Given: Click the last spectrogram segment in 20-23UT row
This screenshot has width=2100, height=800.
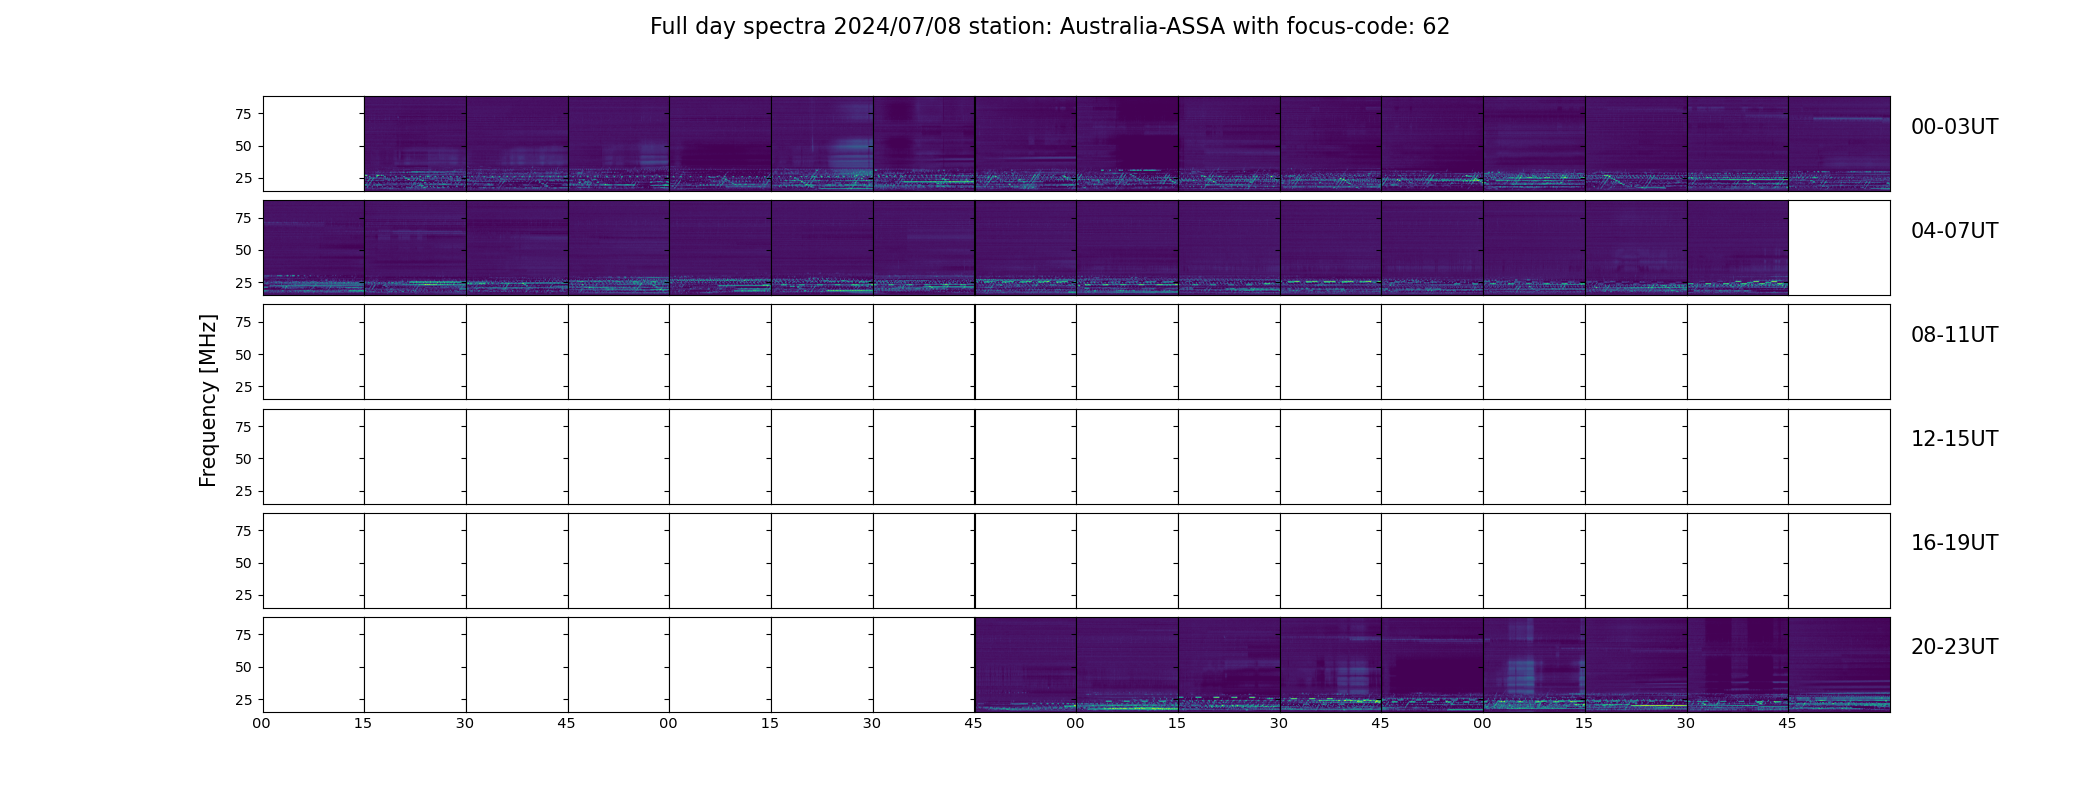Looking at the screenshot, I should [x=1839, y=665].
